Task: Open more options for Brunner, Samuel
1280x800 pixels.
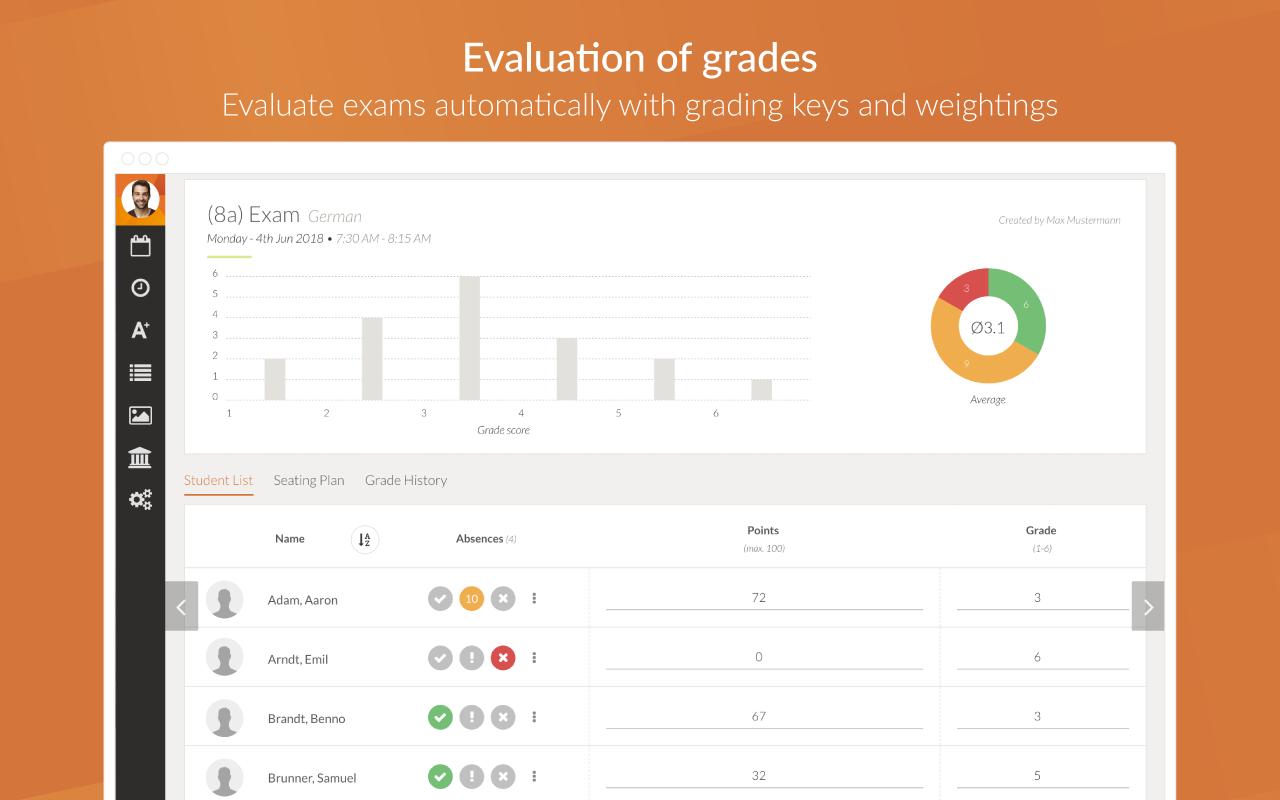Action: coord(534,776)
